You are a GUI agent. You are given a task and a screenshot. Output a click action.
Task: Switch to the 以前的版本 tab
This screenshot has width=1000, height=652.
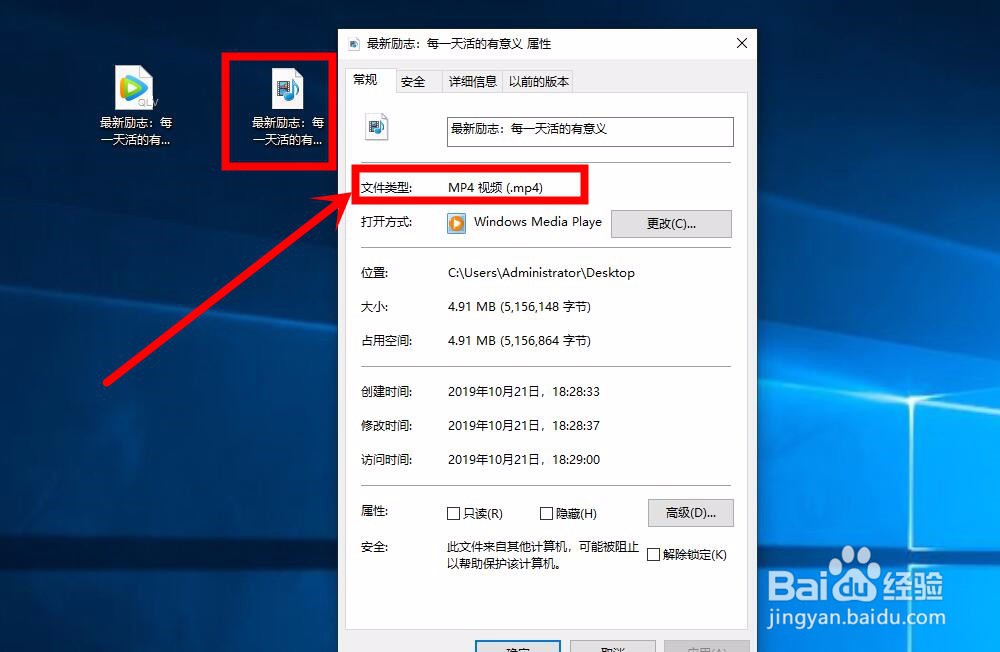539,81
